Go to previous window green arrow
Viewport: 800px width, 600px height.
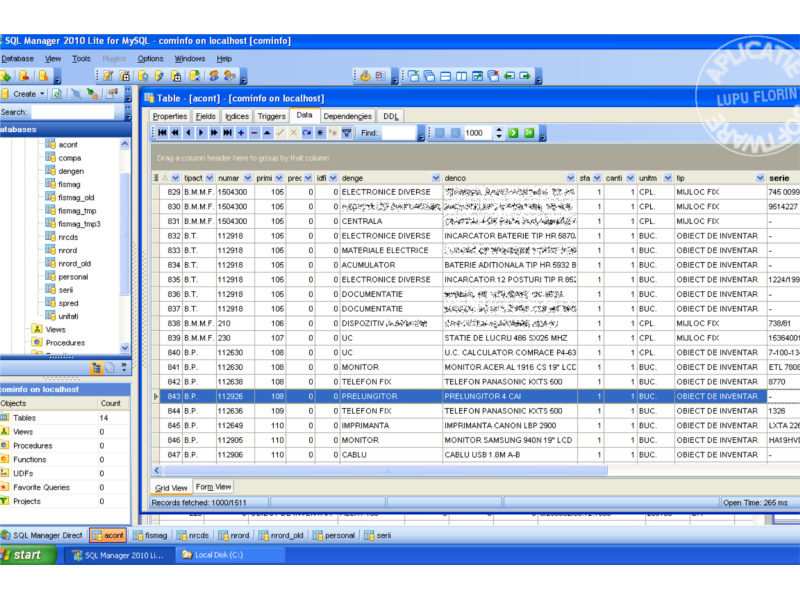[x=509, y=76]
